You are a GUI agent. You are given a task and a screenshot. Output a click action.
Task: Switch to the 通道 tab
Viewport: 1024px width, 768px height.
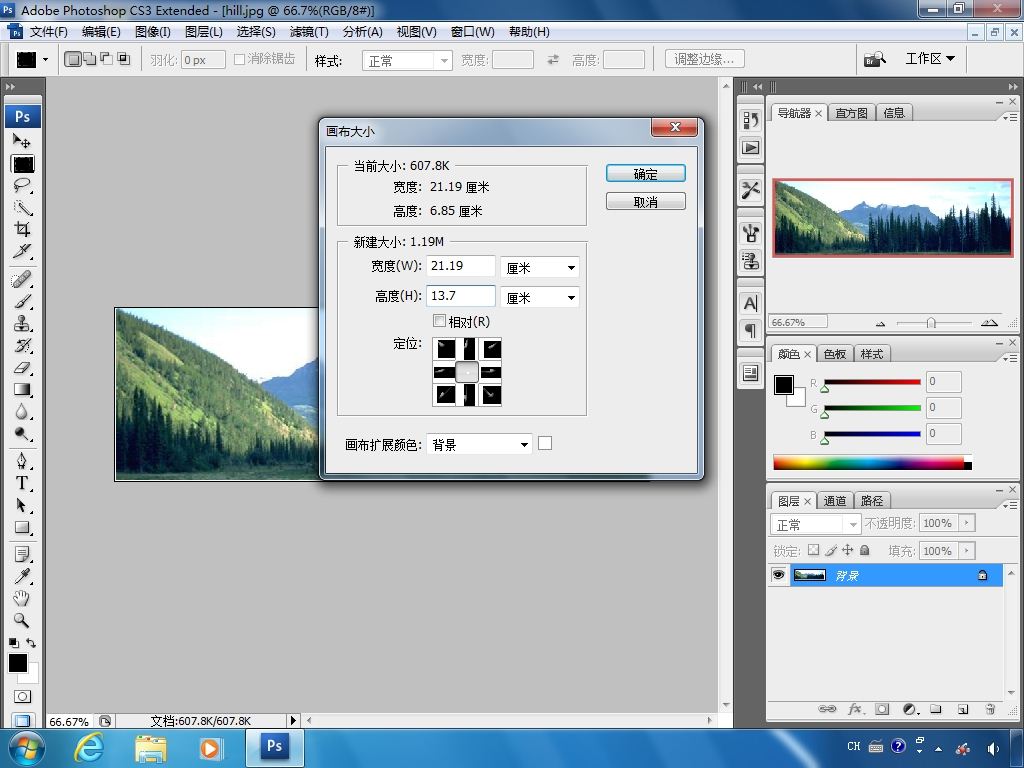tap(835, 501)
